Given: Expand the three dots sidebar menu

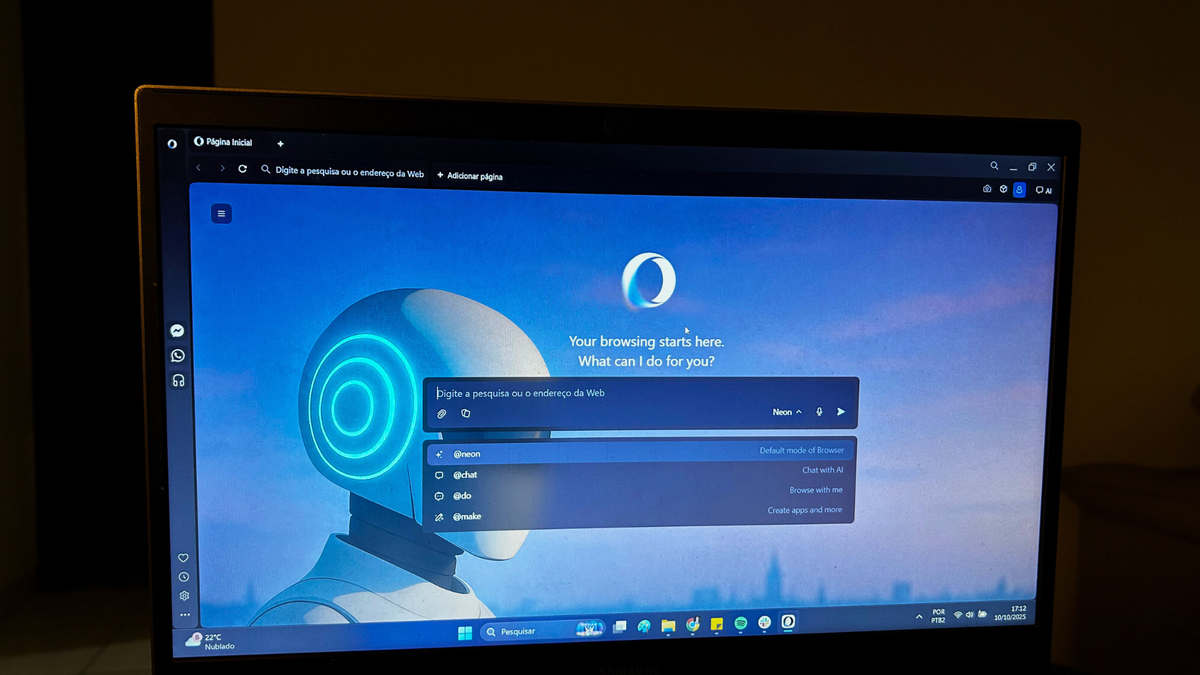Looking at the screenshot, I should click(x=185, y=615).
